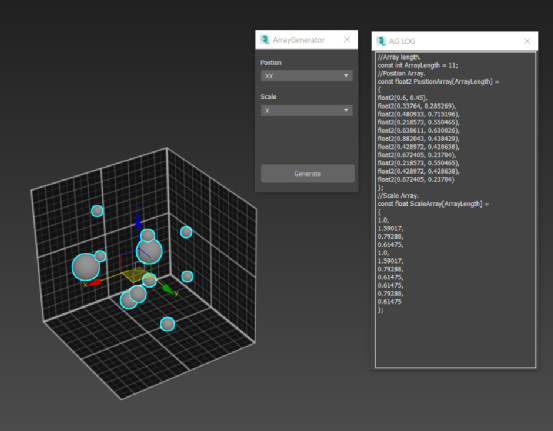Open the Scale dropdown showing X
The image size is (553, 431).
[x=306, y=110]
